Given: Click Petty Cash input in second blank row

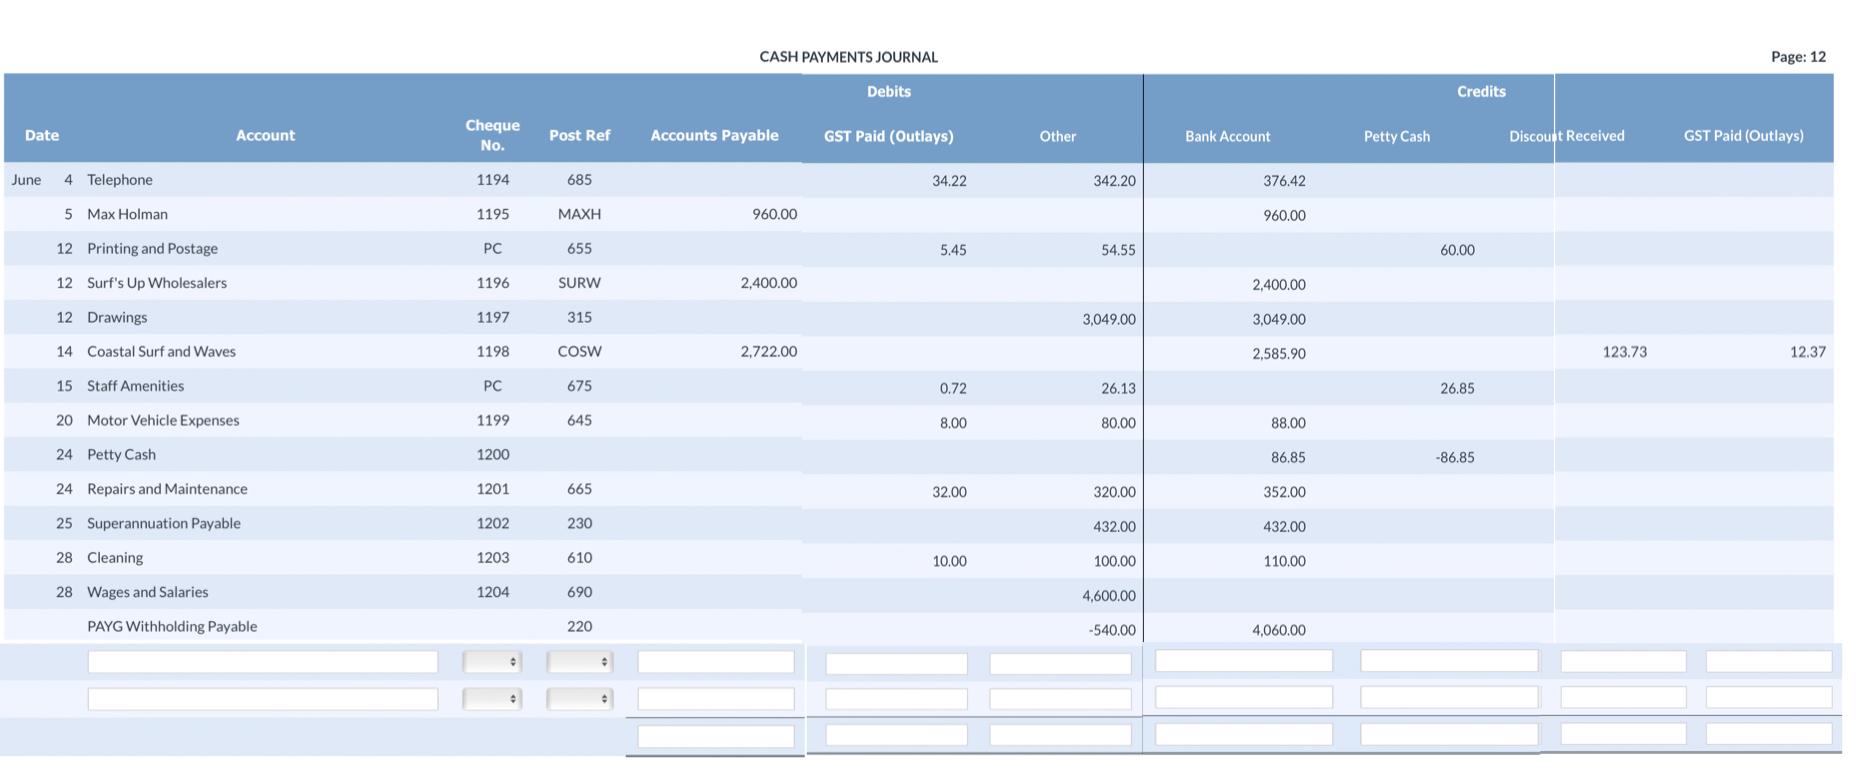Looking at the screenshot, I should point(1449,697).
